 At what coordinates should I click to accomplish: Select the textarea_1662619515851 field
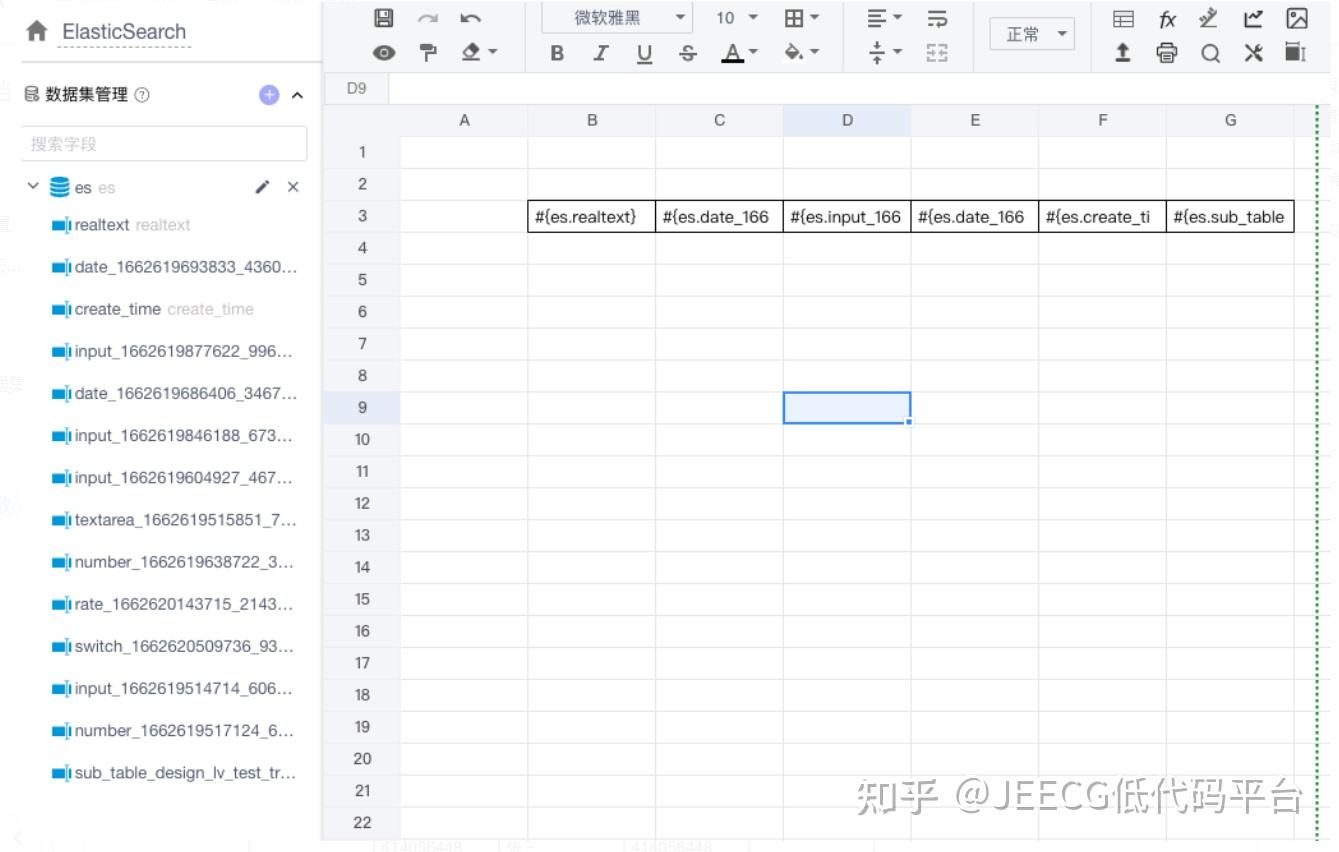coord(174,520)
